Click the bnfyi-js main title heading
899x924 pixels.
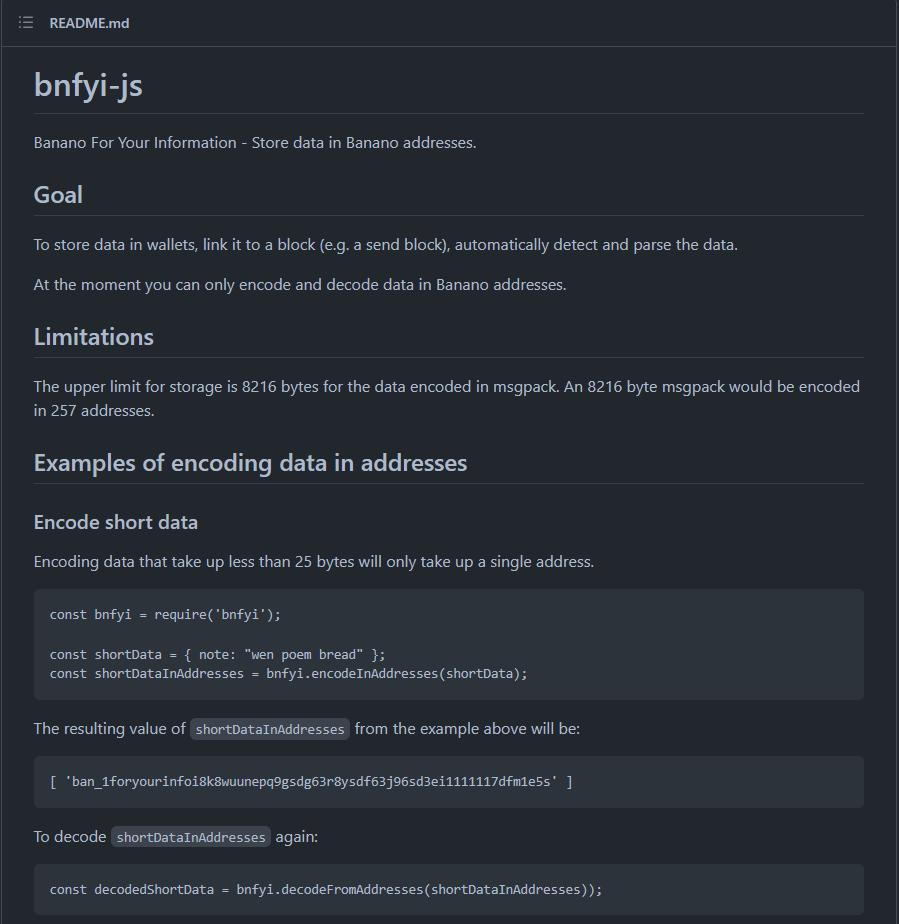click(88, 85)
